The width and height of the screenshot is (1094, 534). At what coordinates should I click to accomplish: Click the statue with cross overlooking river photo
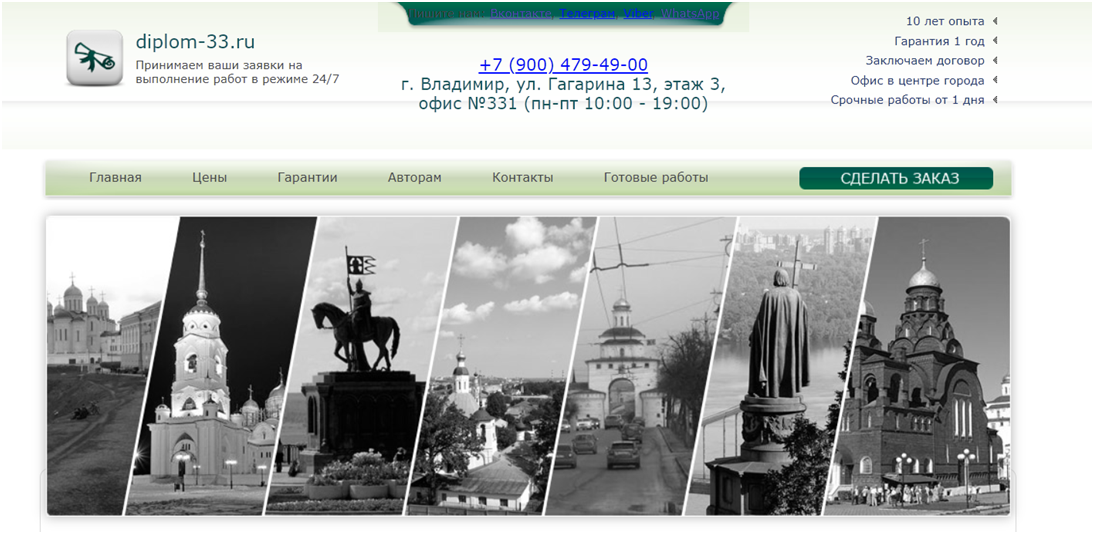(779, 366)
